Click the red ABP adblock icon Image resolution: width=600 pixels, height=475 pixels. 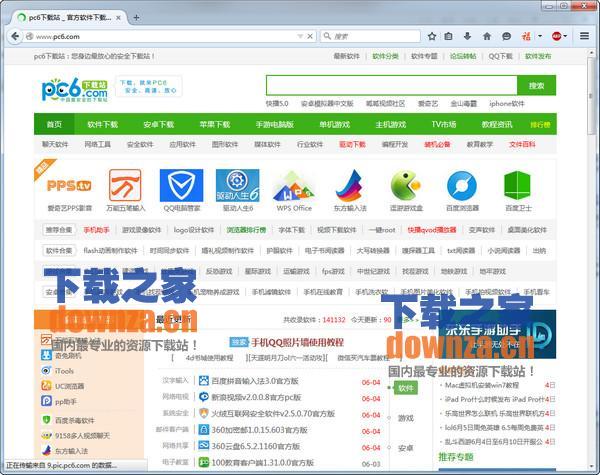(x=557, y=36)
